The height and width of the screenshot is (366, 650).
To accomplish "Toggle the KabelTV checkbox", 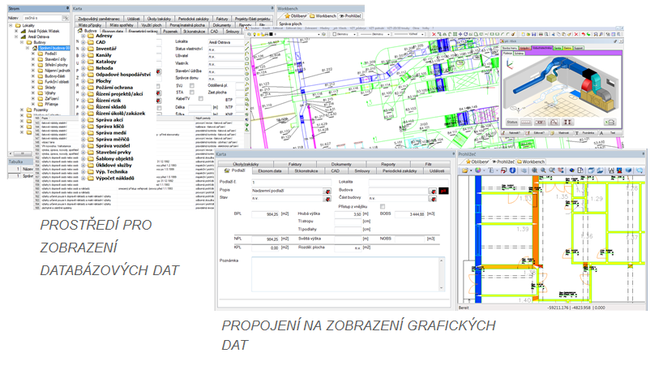I will pyautogui.click(x=201, y=99).
